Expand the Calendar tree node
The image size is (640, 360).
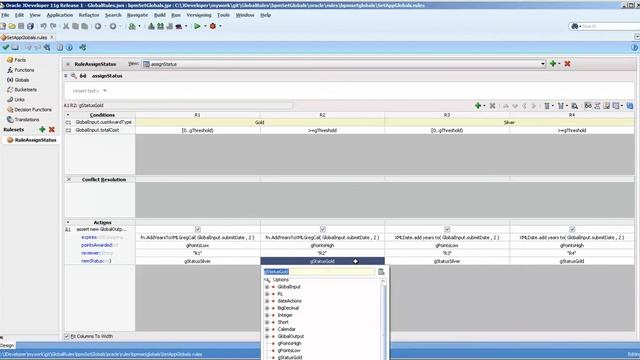(267, 329)
